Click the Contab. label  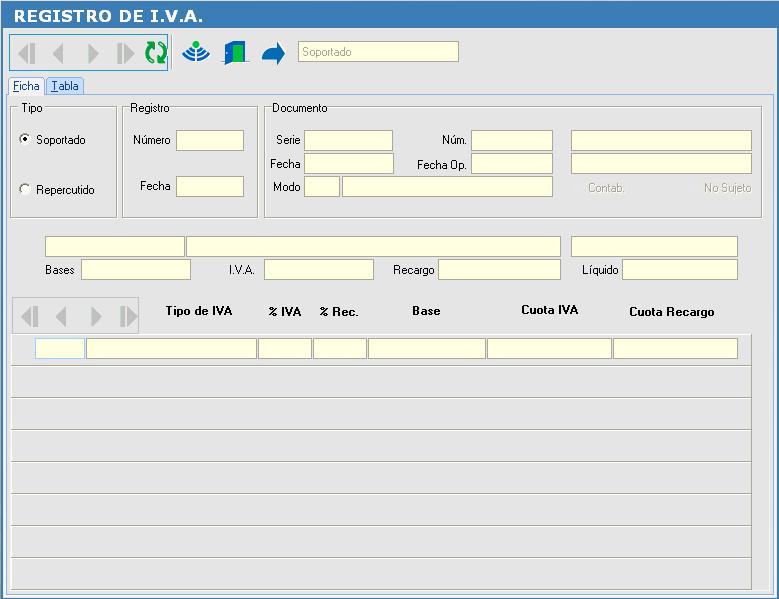click(606, 188)
